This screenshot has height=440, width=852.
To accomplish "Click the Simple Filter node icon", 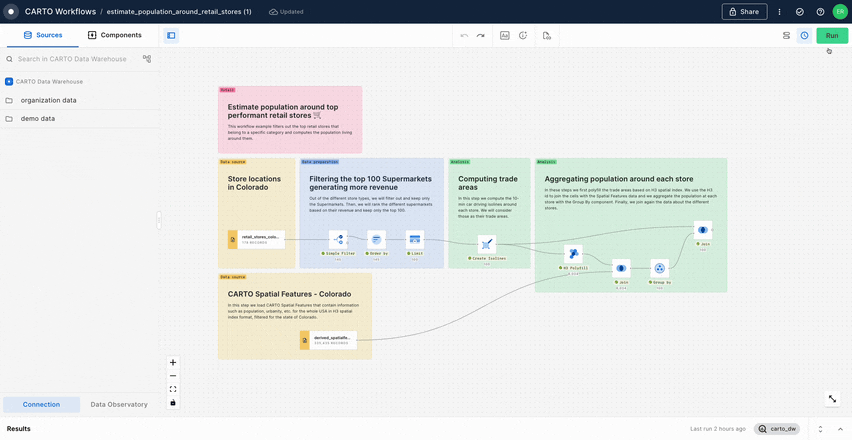I will pyautogui.click(x=338, y=240).
